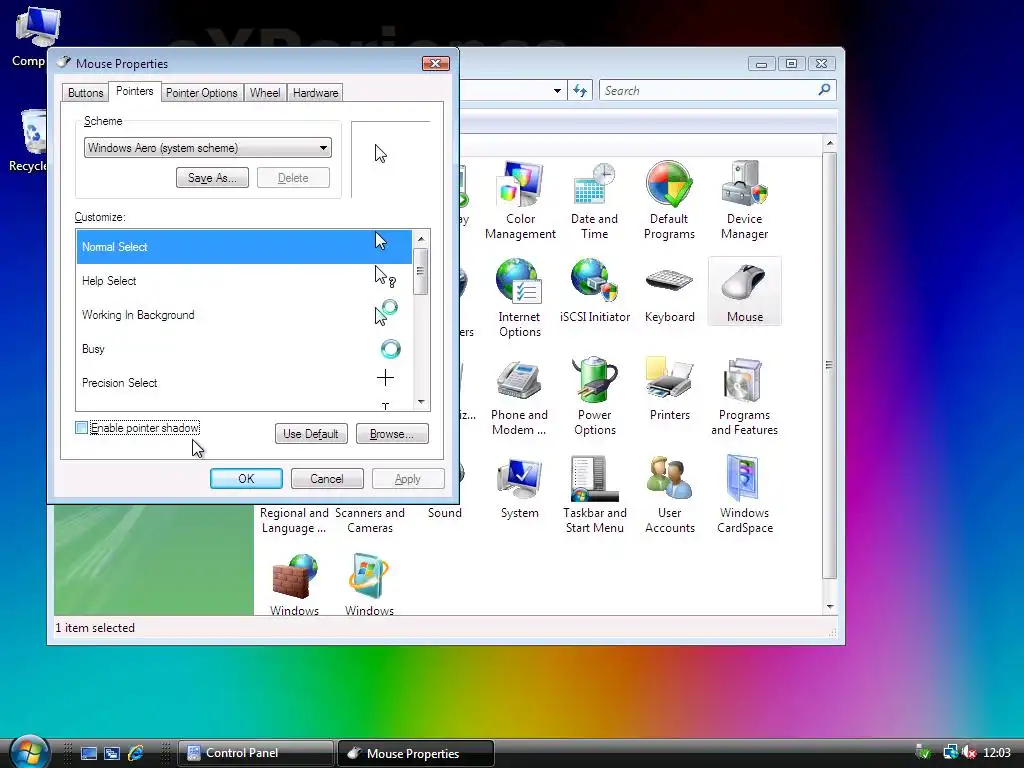Open the Printers icon
Viewport: 1024px width, 768px height.
coord(669,389)
